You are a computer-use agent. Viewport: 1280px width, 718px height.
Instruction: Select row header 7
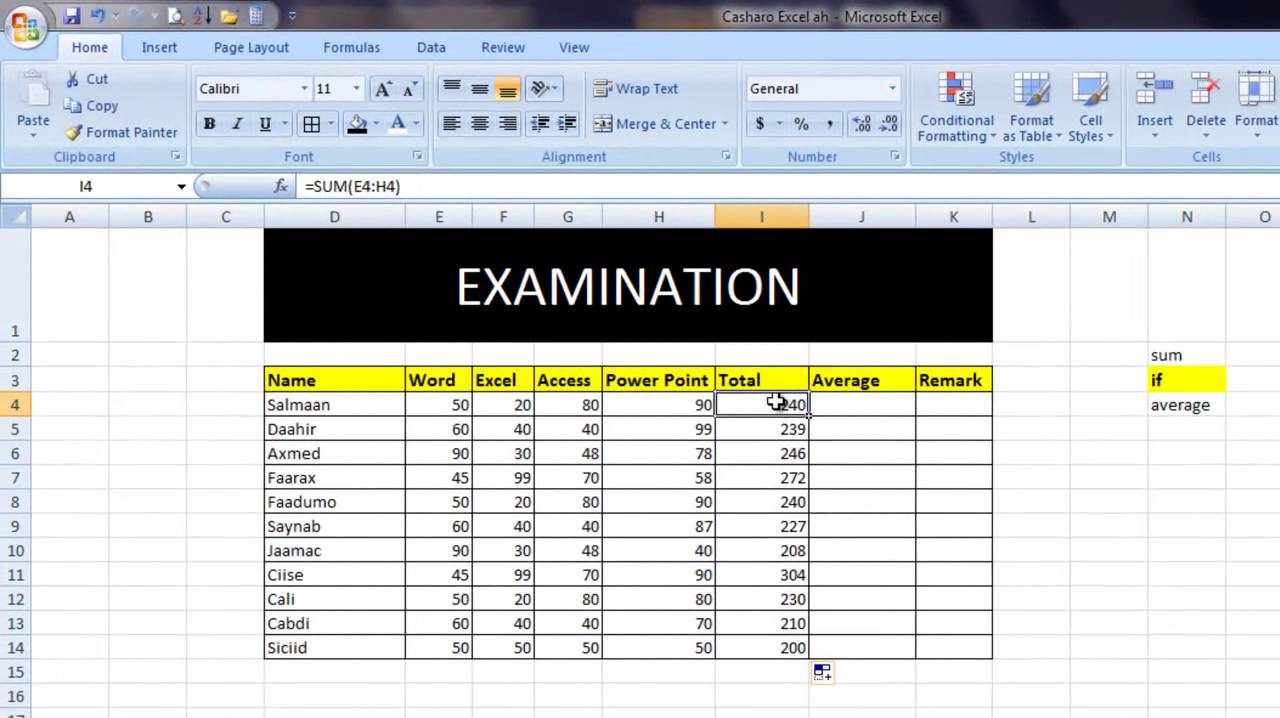click(15, 478)
